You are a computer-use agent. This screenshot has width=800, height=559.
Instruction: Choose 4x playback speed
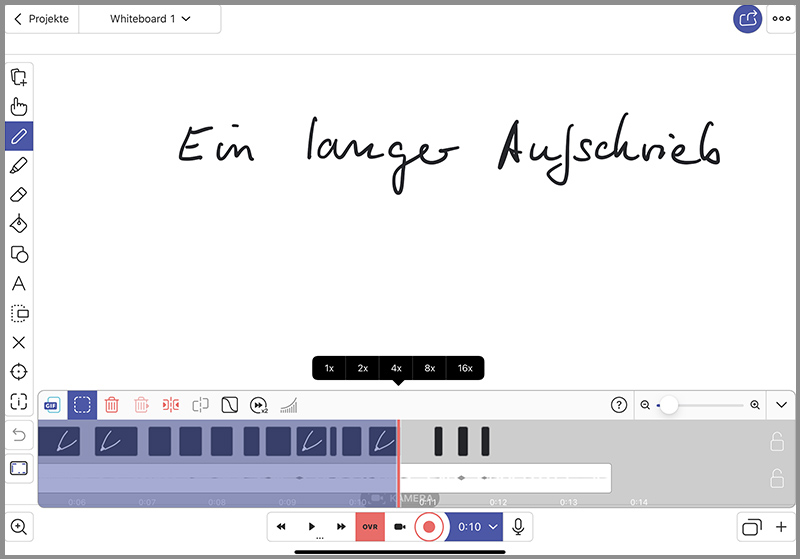click(x=396, y=368)
